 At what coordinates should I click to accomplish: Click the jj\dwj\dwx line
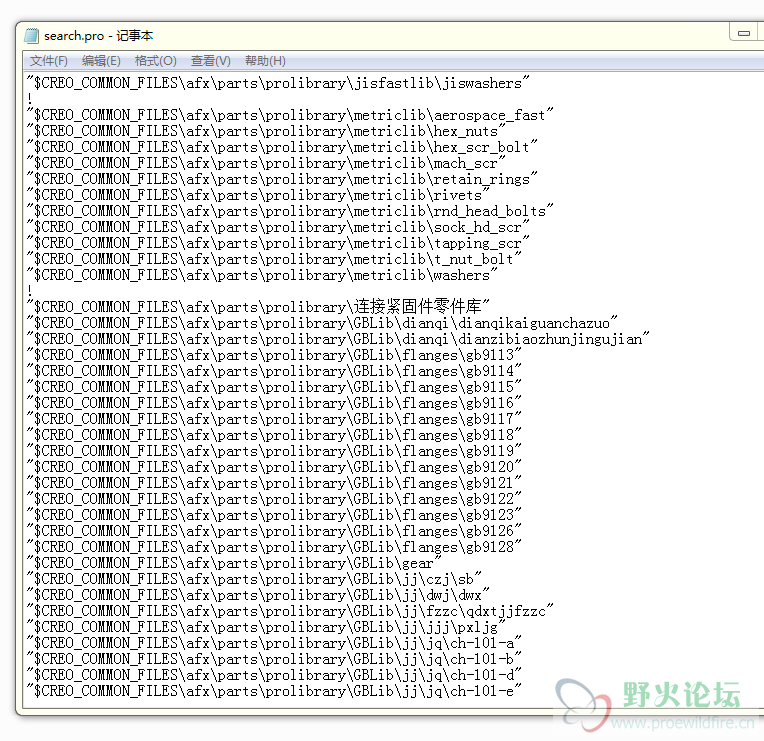tap(258, 595)
